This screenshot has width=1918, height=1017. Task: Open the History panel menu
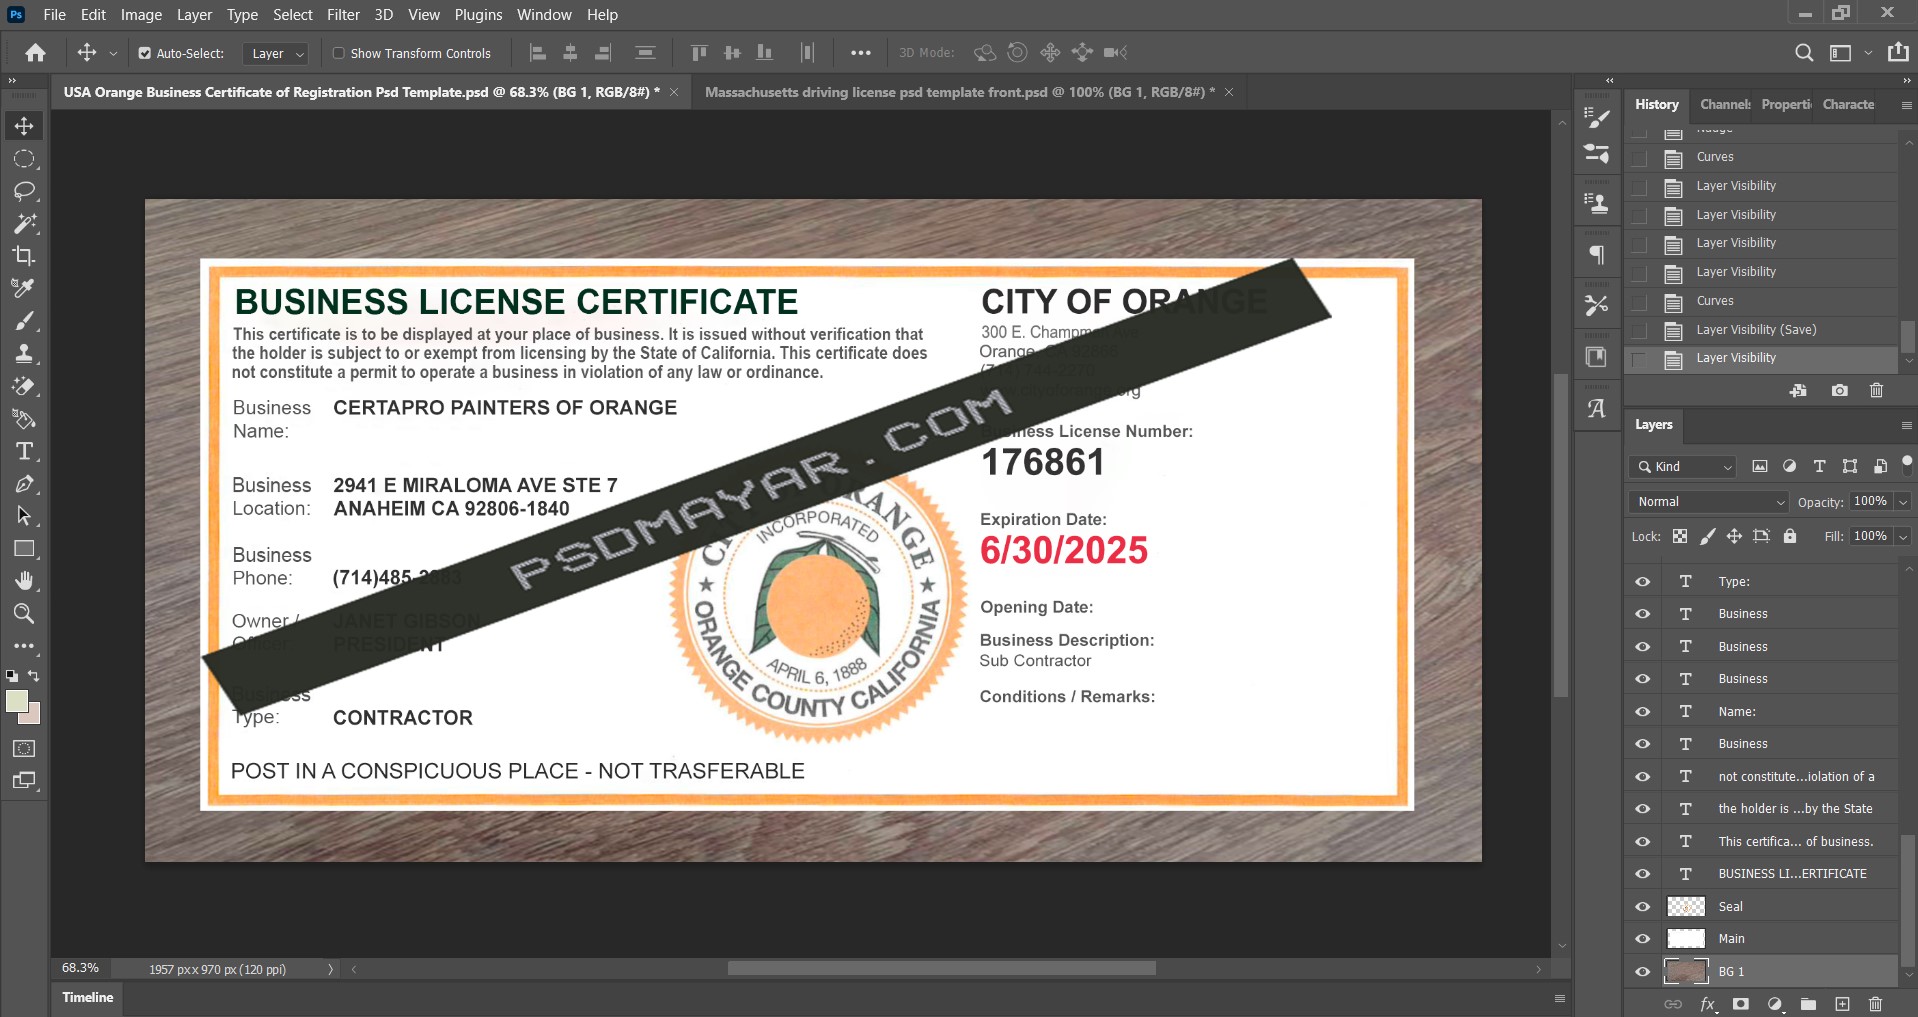pos(1906,105)
